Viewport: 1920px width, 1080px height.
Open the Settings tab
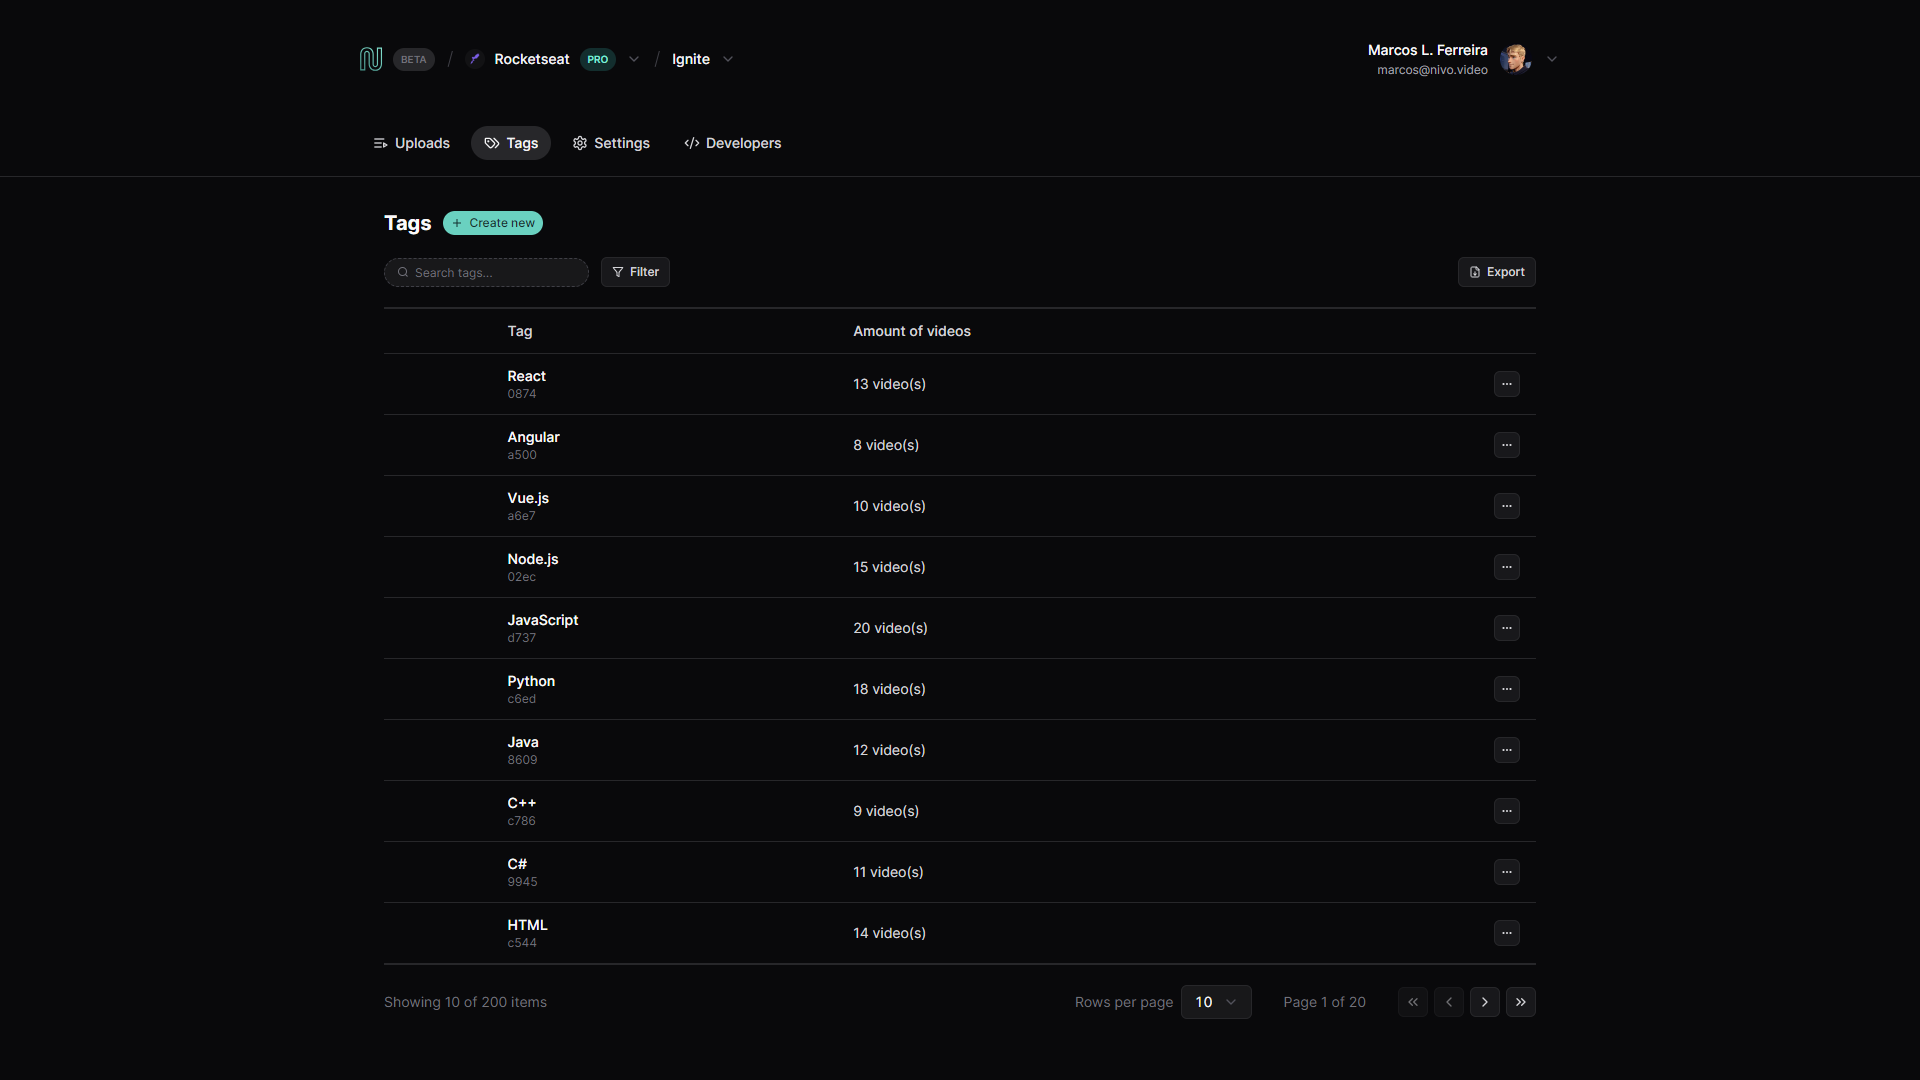pos(611,143)
